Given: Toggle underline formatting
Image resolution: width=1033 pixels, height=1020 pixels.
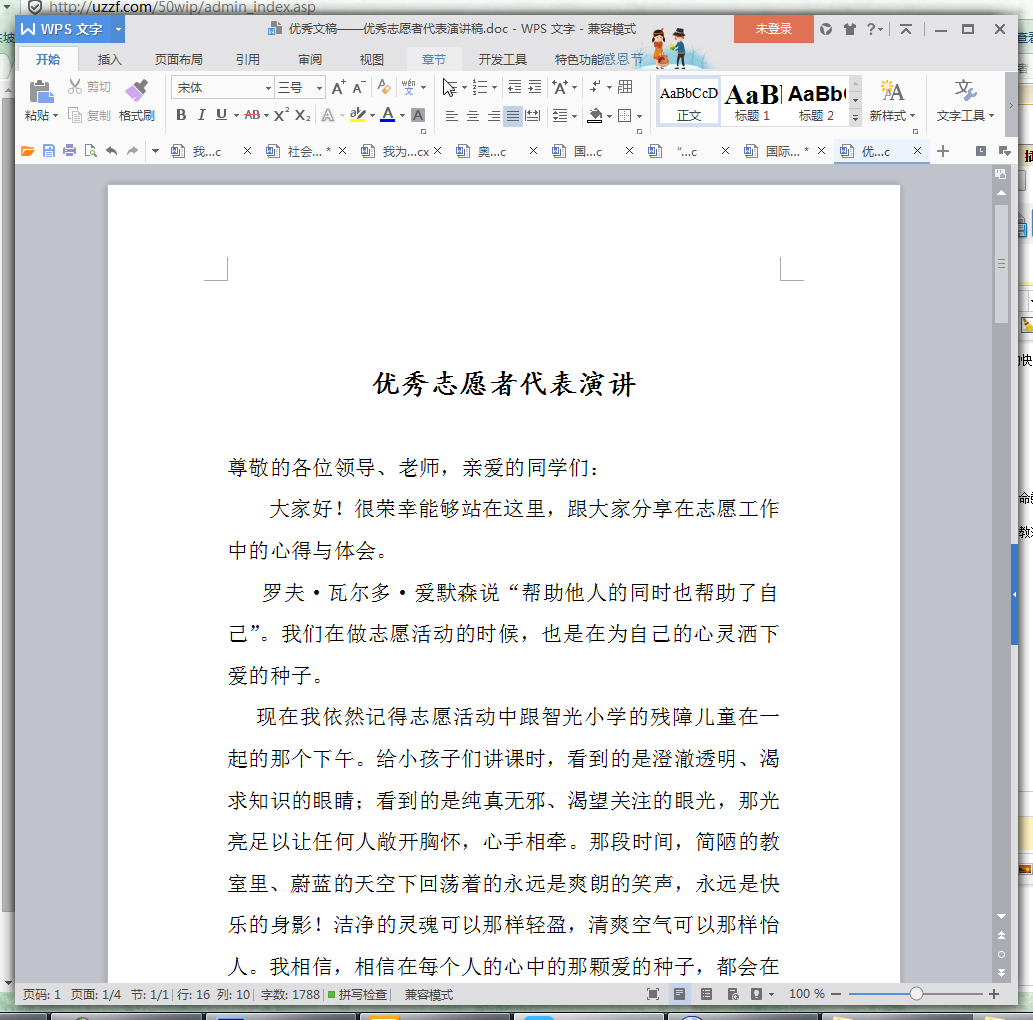Looking at the screenshot, I should click(x=221, y=115).
